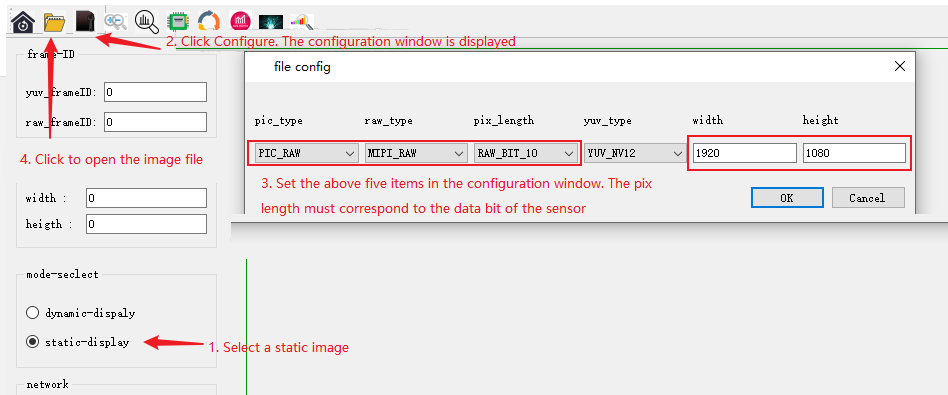Click the yuv_type column label
Image resolution: width=948 pixels, height=395 pixels.
tap(607, 120)
